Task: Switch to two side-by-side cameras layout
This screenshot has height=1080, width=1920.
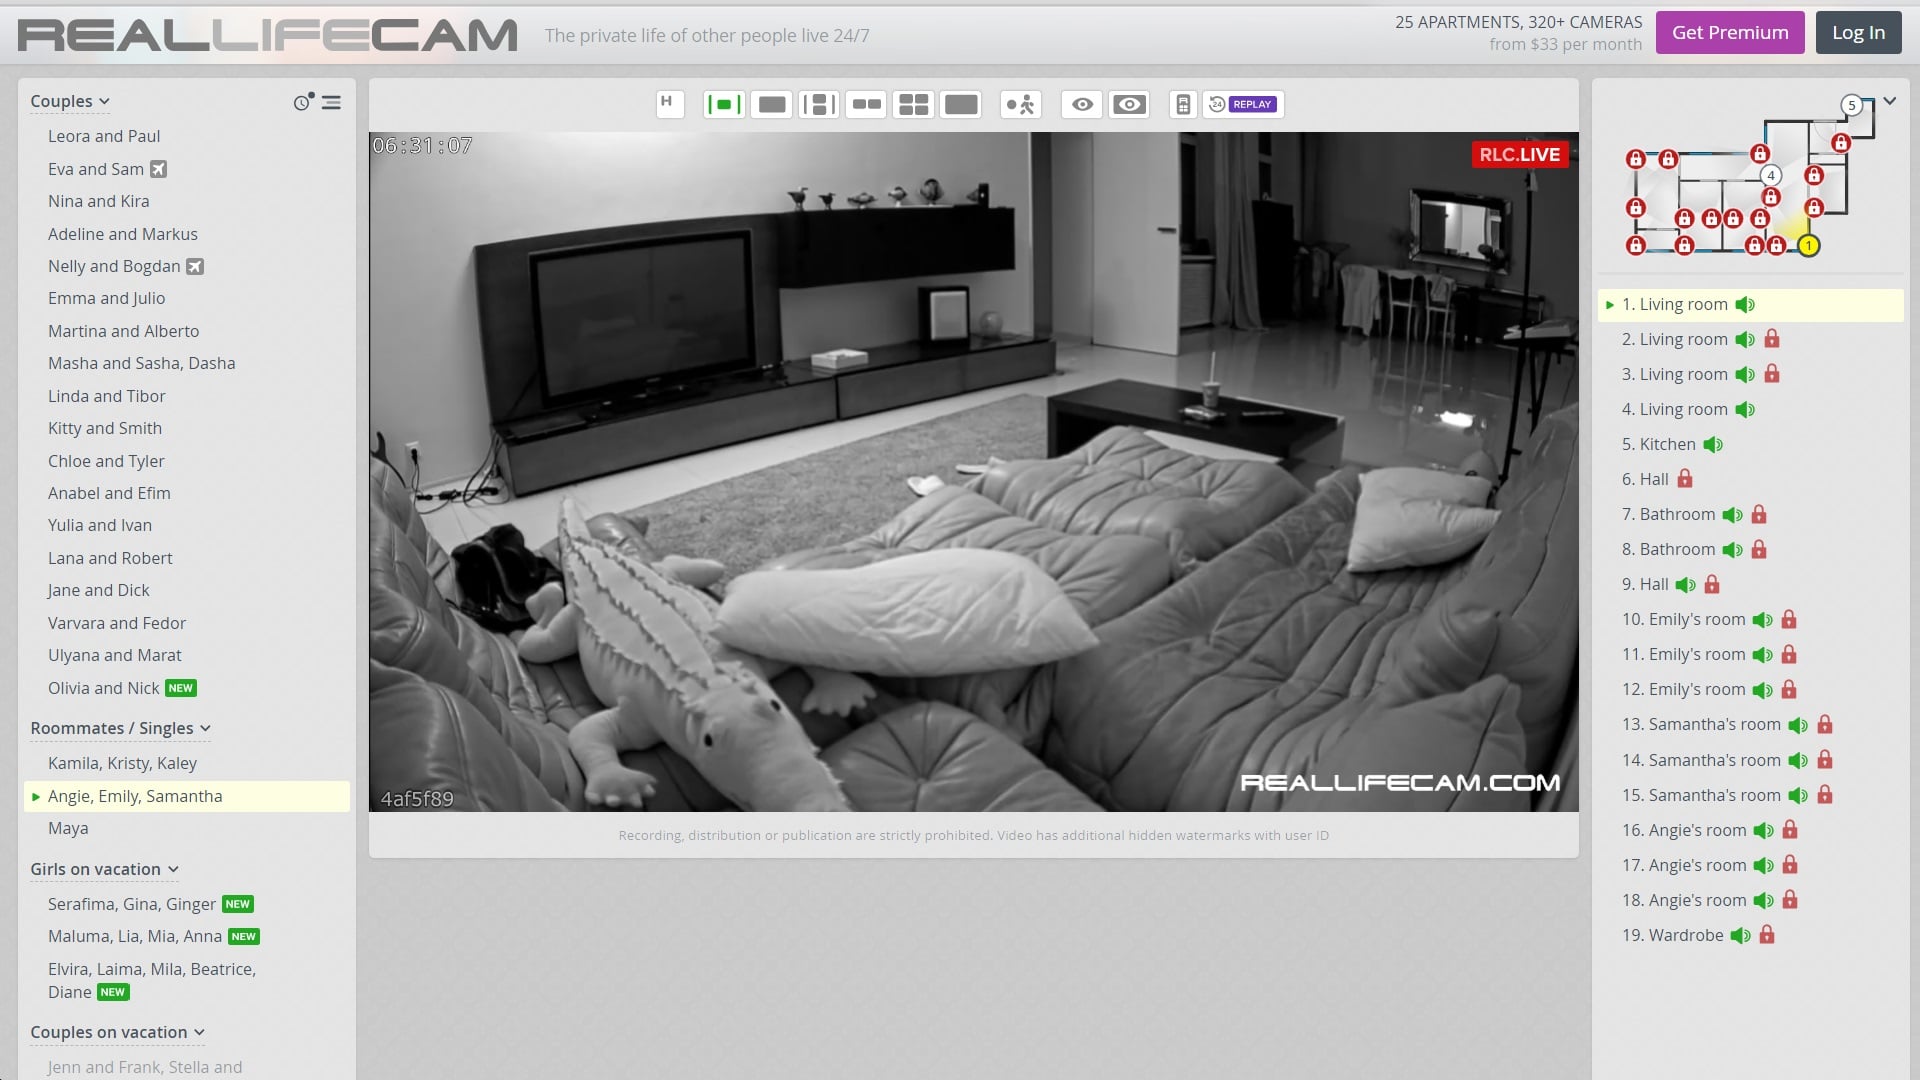Action: click(x=866, y=104)
